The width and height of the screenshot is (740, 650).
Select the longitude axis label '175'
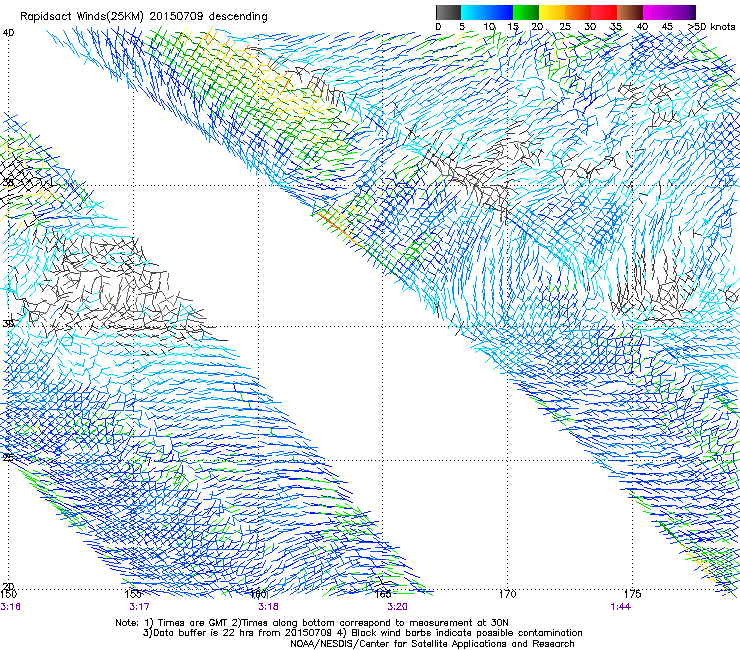point(632,594)
